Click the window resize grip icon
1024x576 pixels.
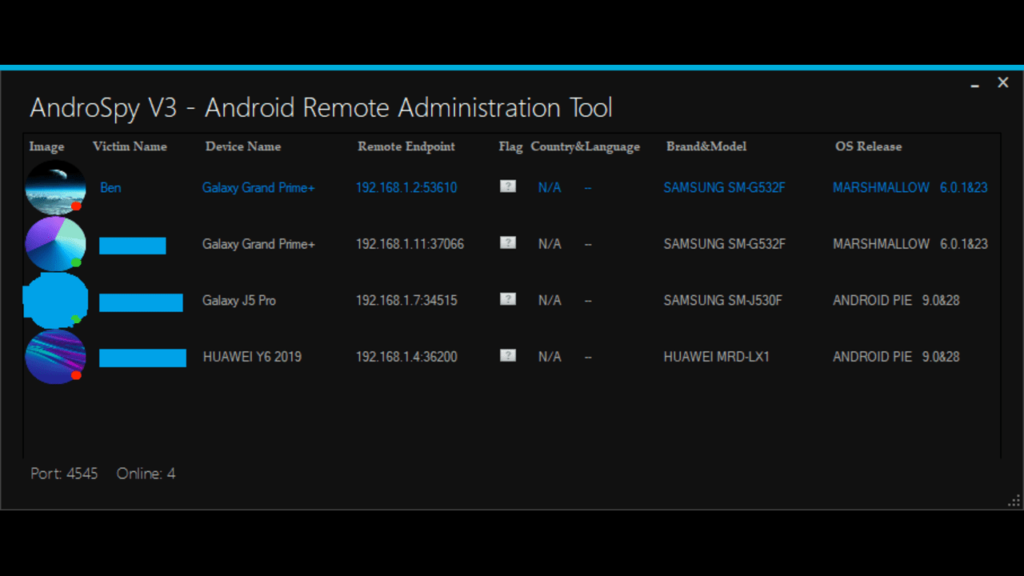coord(1014,501)
